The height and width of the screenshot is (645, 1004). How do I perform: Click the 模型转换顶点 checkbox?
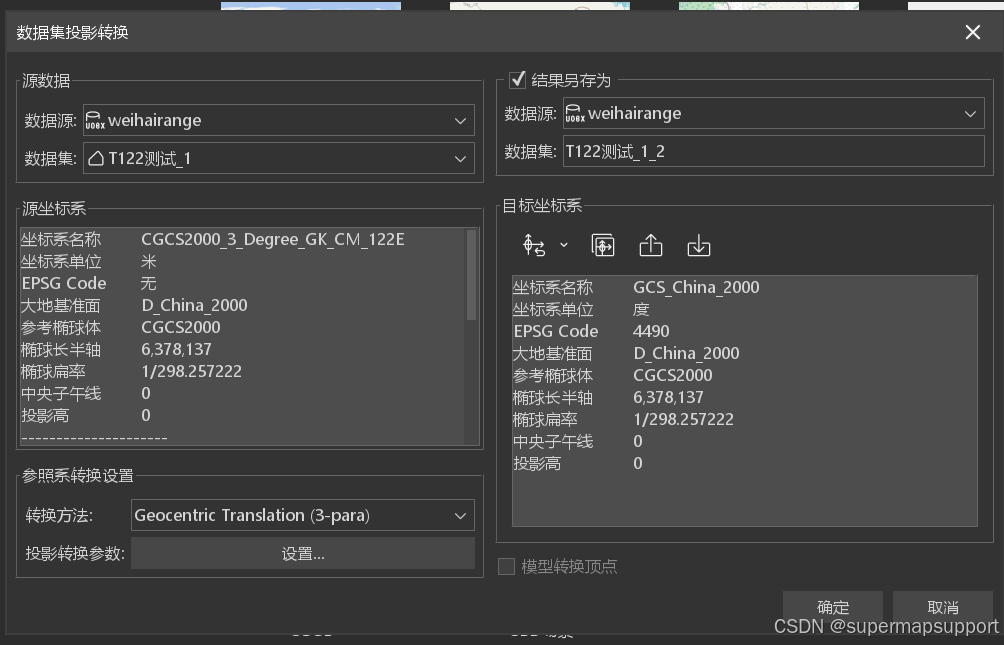coord(506,566)
